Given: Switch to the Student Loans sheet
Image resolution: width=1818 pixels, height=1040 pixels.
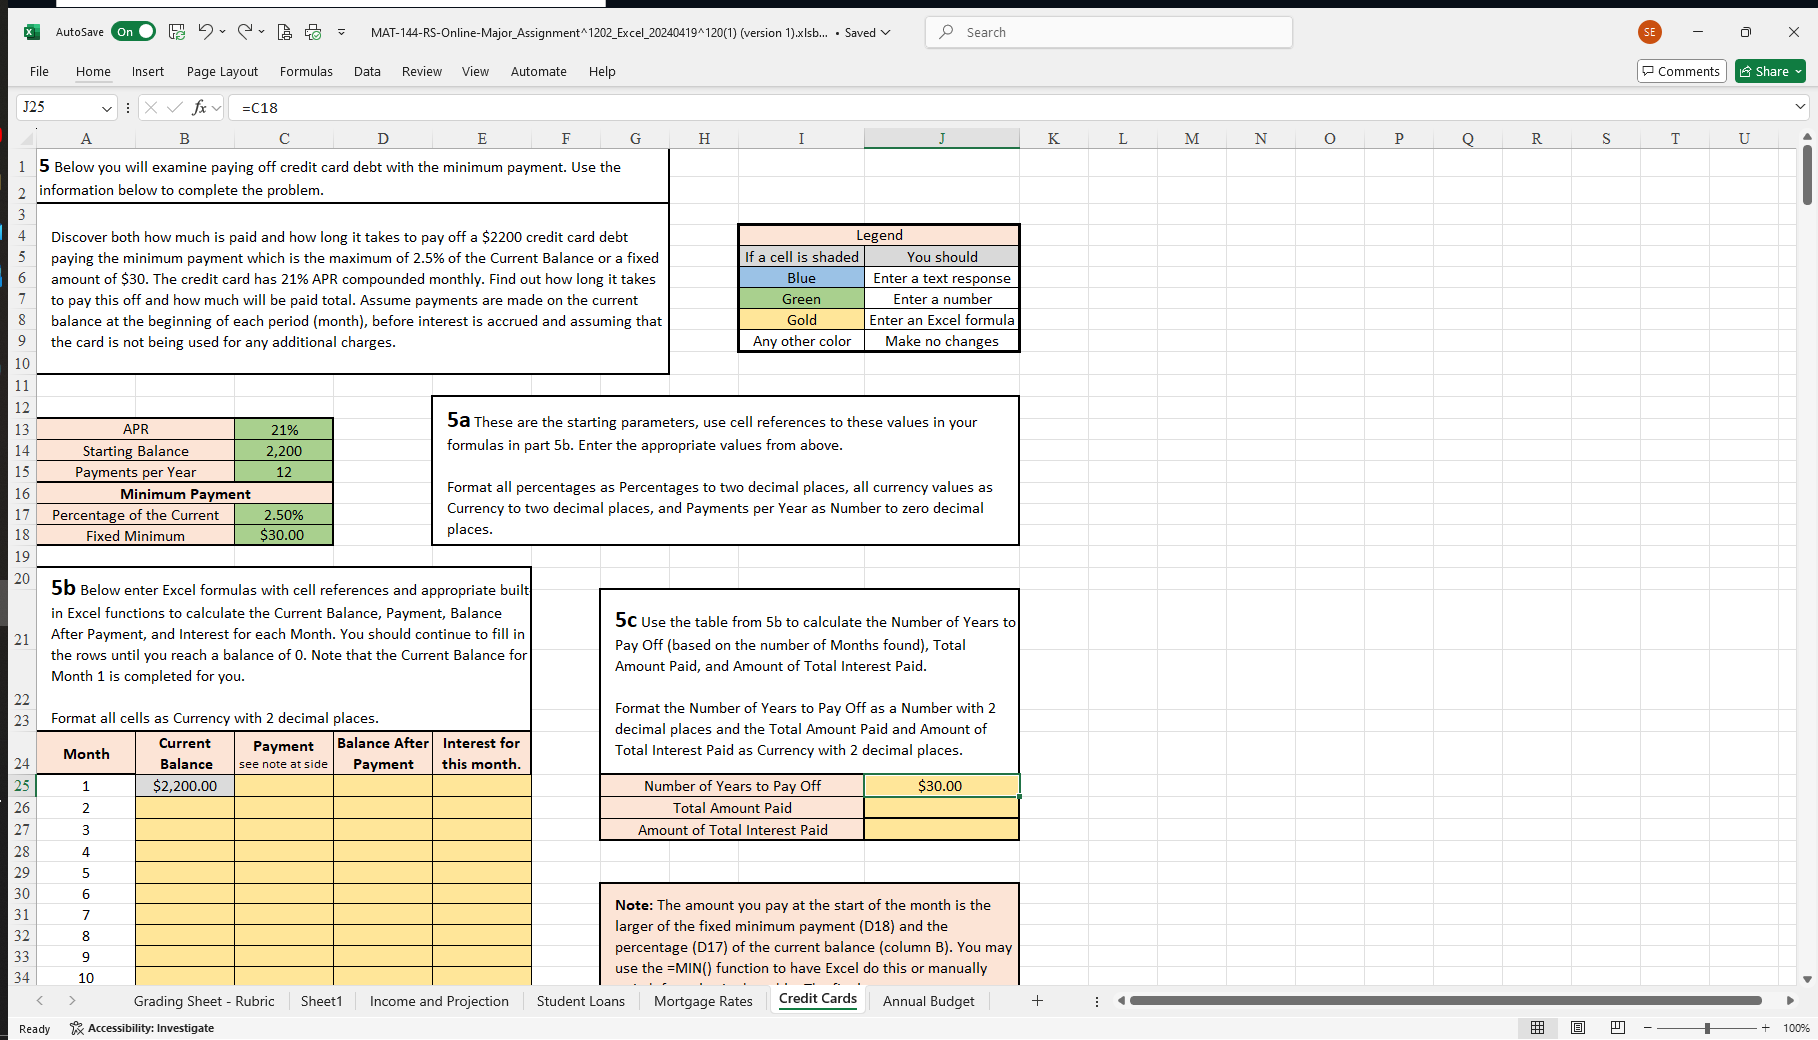Looking at the screenshot, I should pos(580,1001).
